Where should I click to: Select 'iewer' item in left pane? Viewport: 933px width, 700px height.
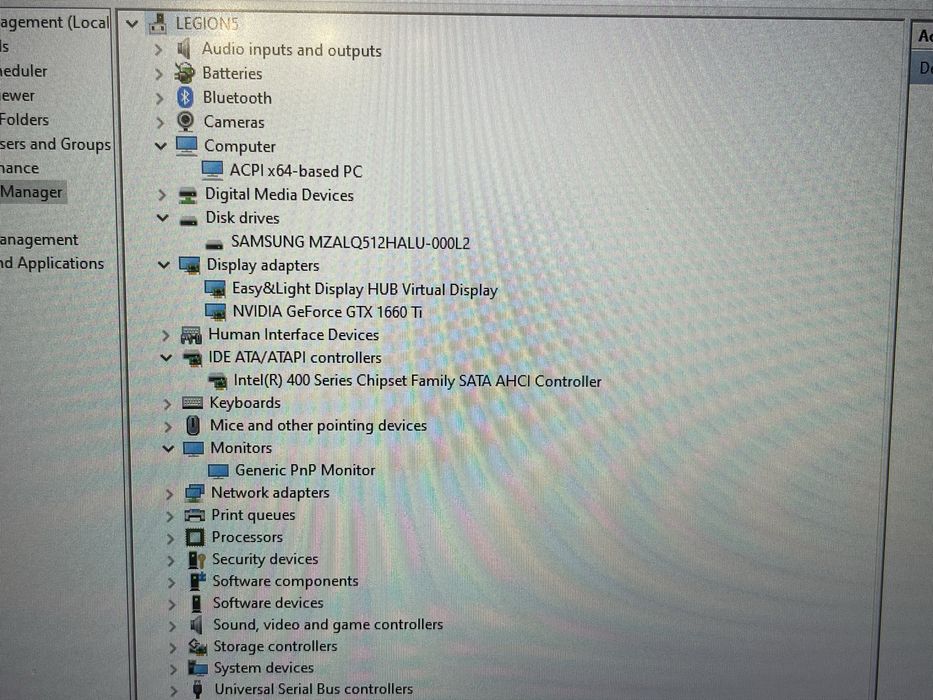click(17, 95)
